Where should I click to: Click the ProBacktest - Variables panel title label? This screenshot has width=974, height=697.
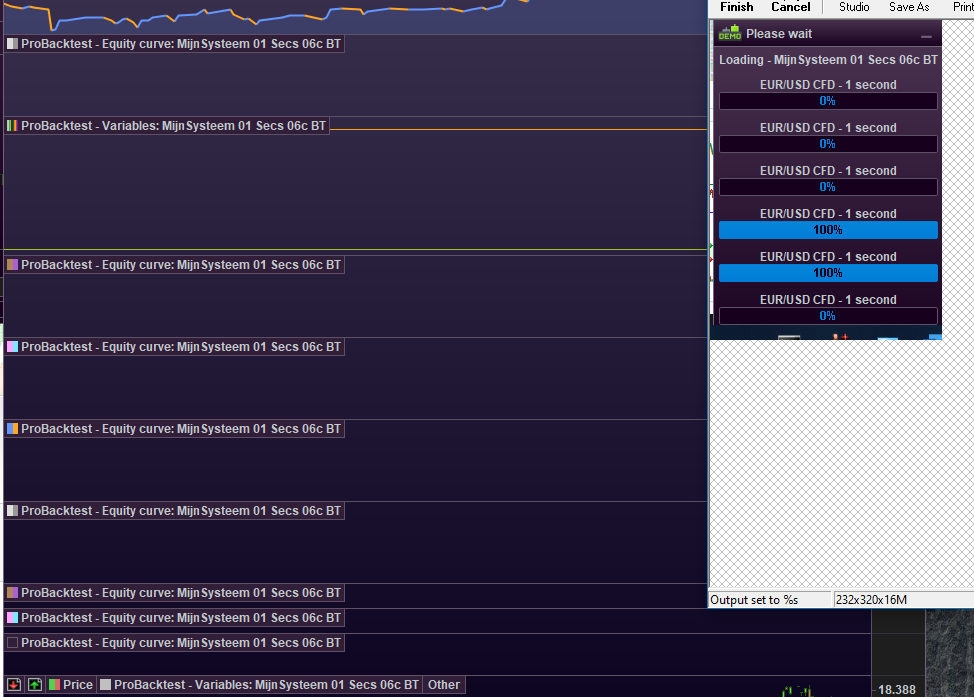click(x=173, y=125)
